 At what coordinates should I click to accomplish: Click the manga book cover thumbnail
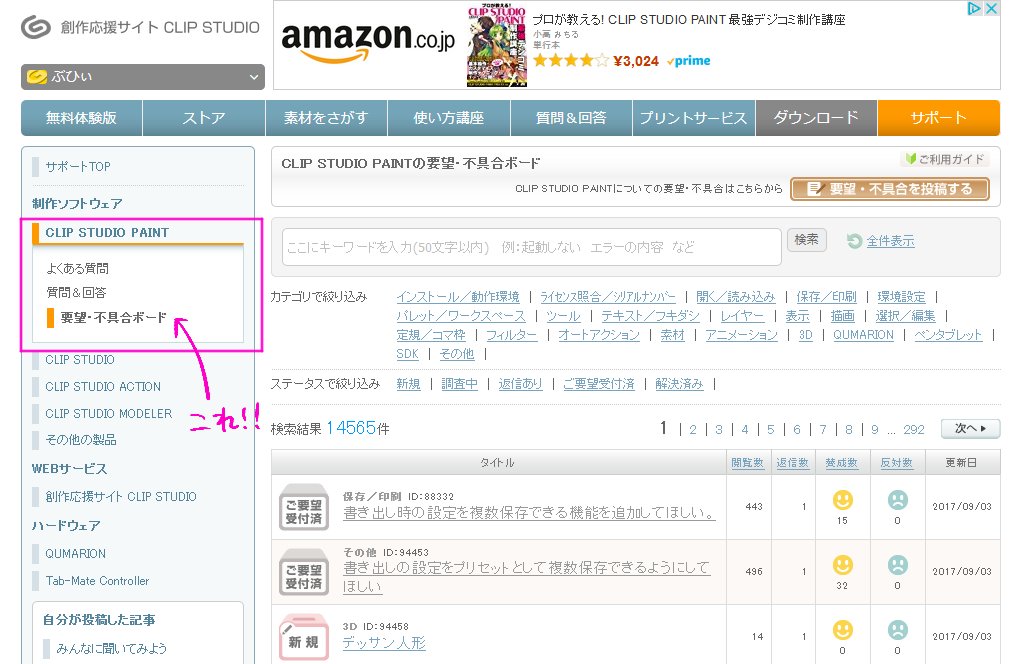(497, 46)
